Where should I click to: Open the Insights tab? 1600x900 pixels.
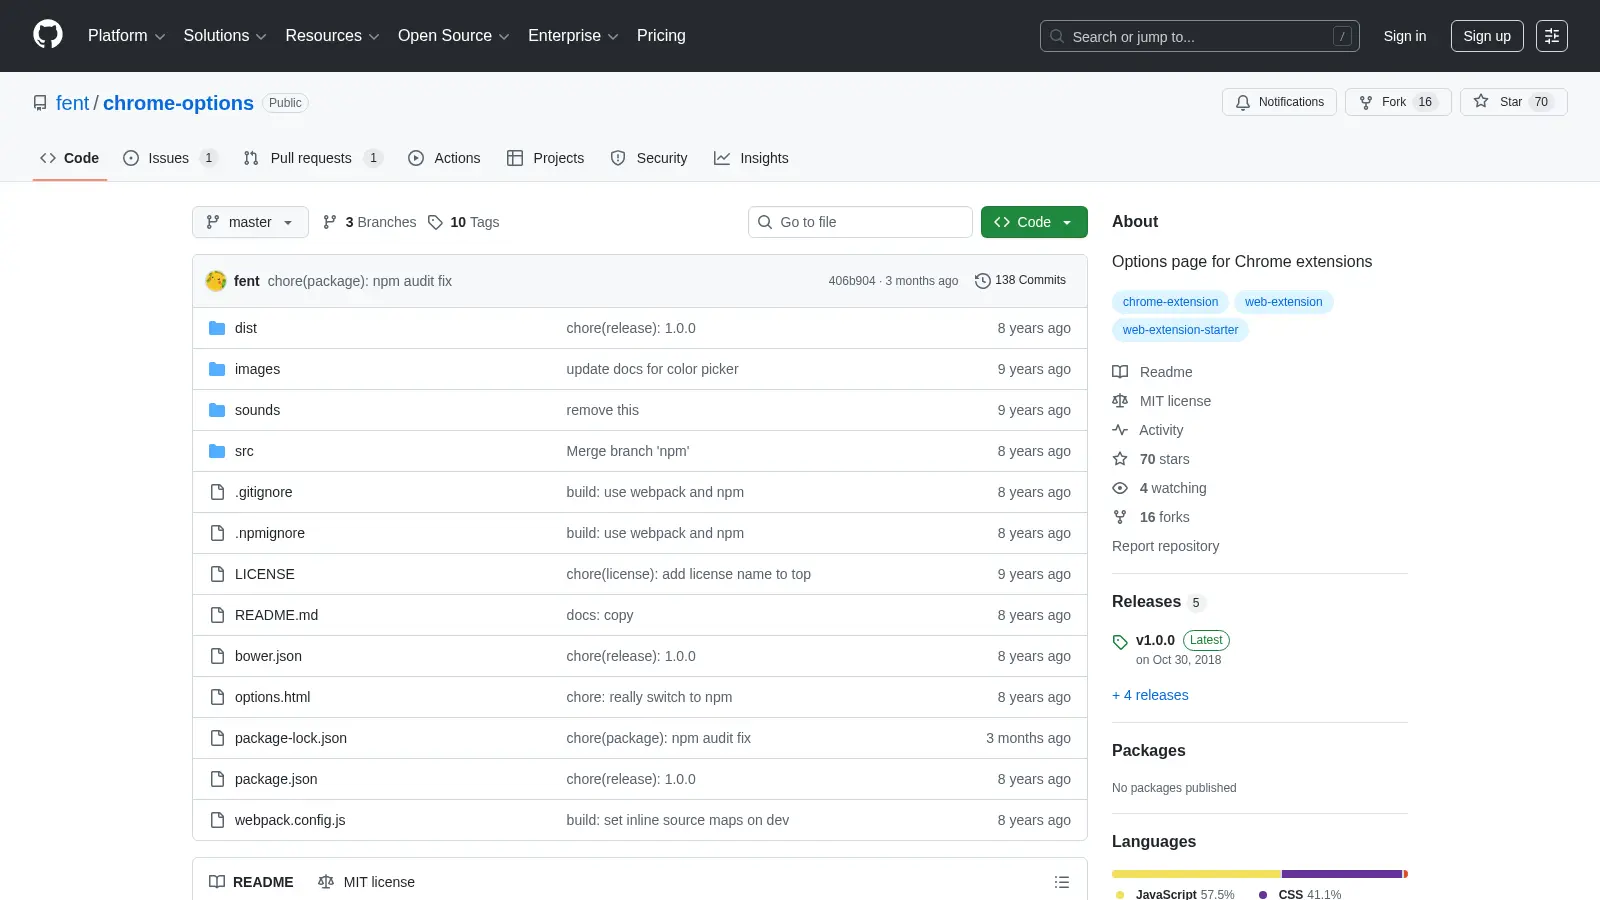pyautogui.click(x=751, y=158)
